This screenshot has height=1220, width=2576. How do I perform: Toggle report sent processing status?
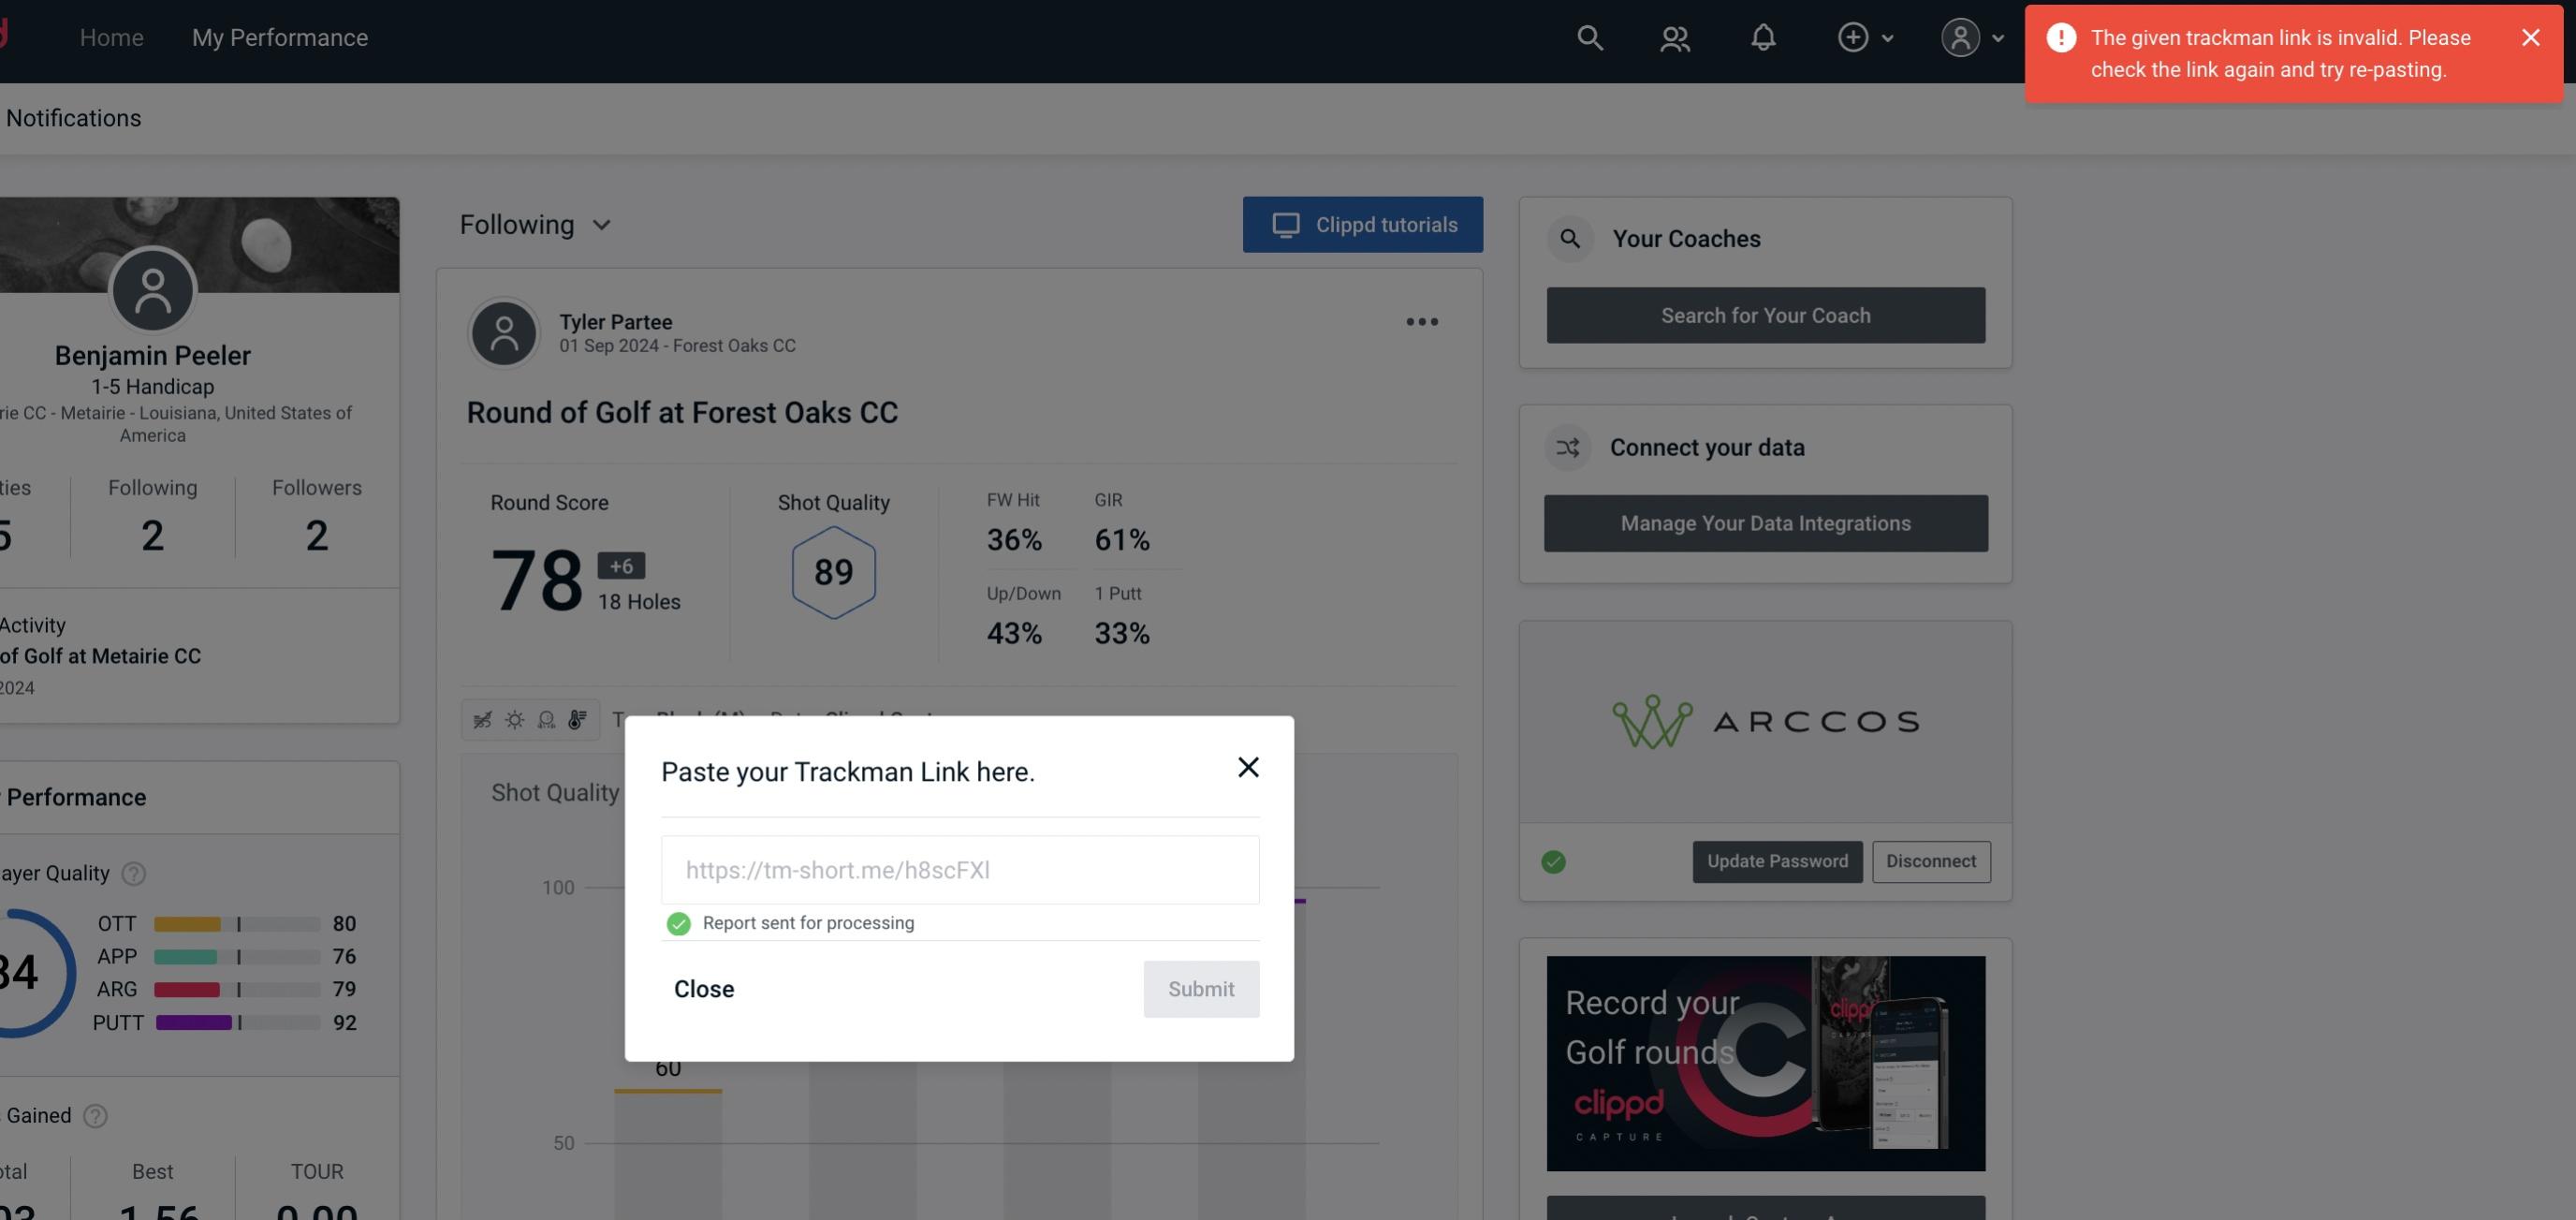[x=677, y=922]
